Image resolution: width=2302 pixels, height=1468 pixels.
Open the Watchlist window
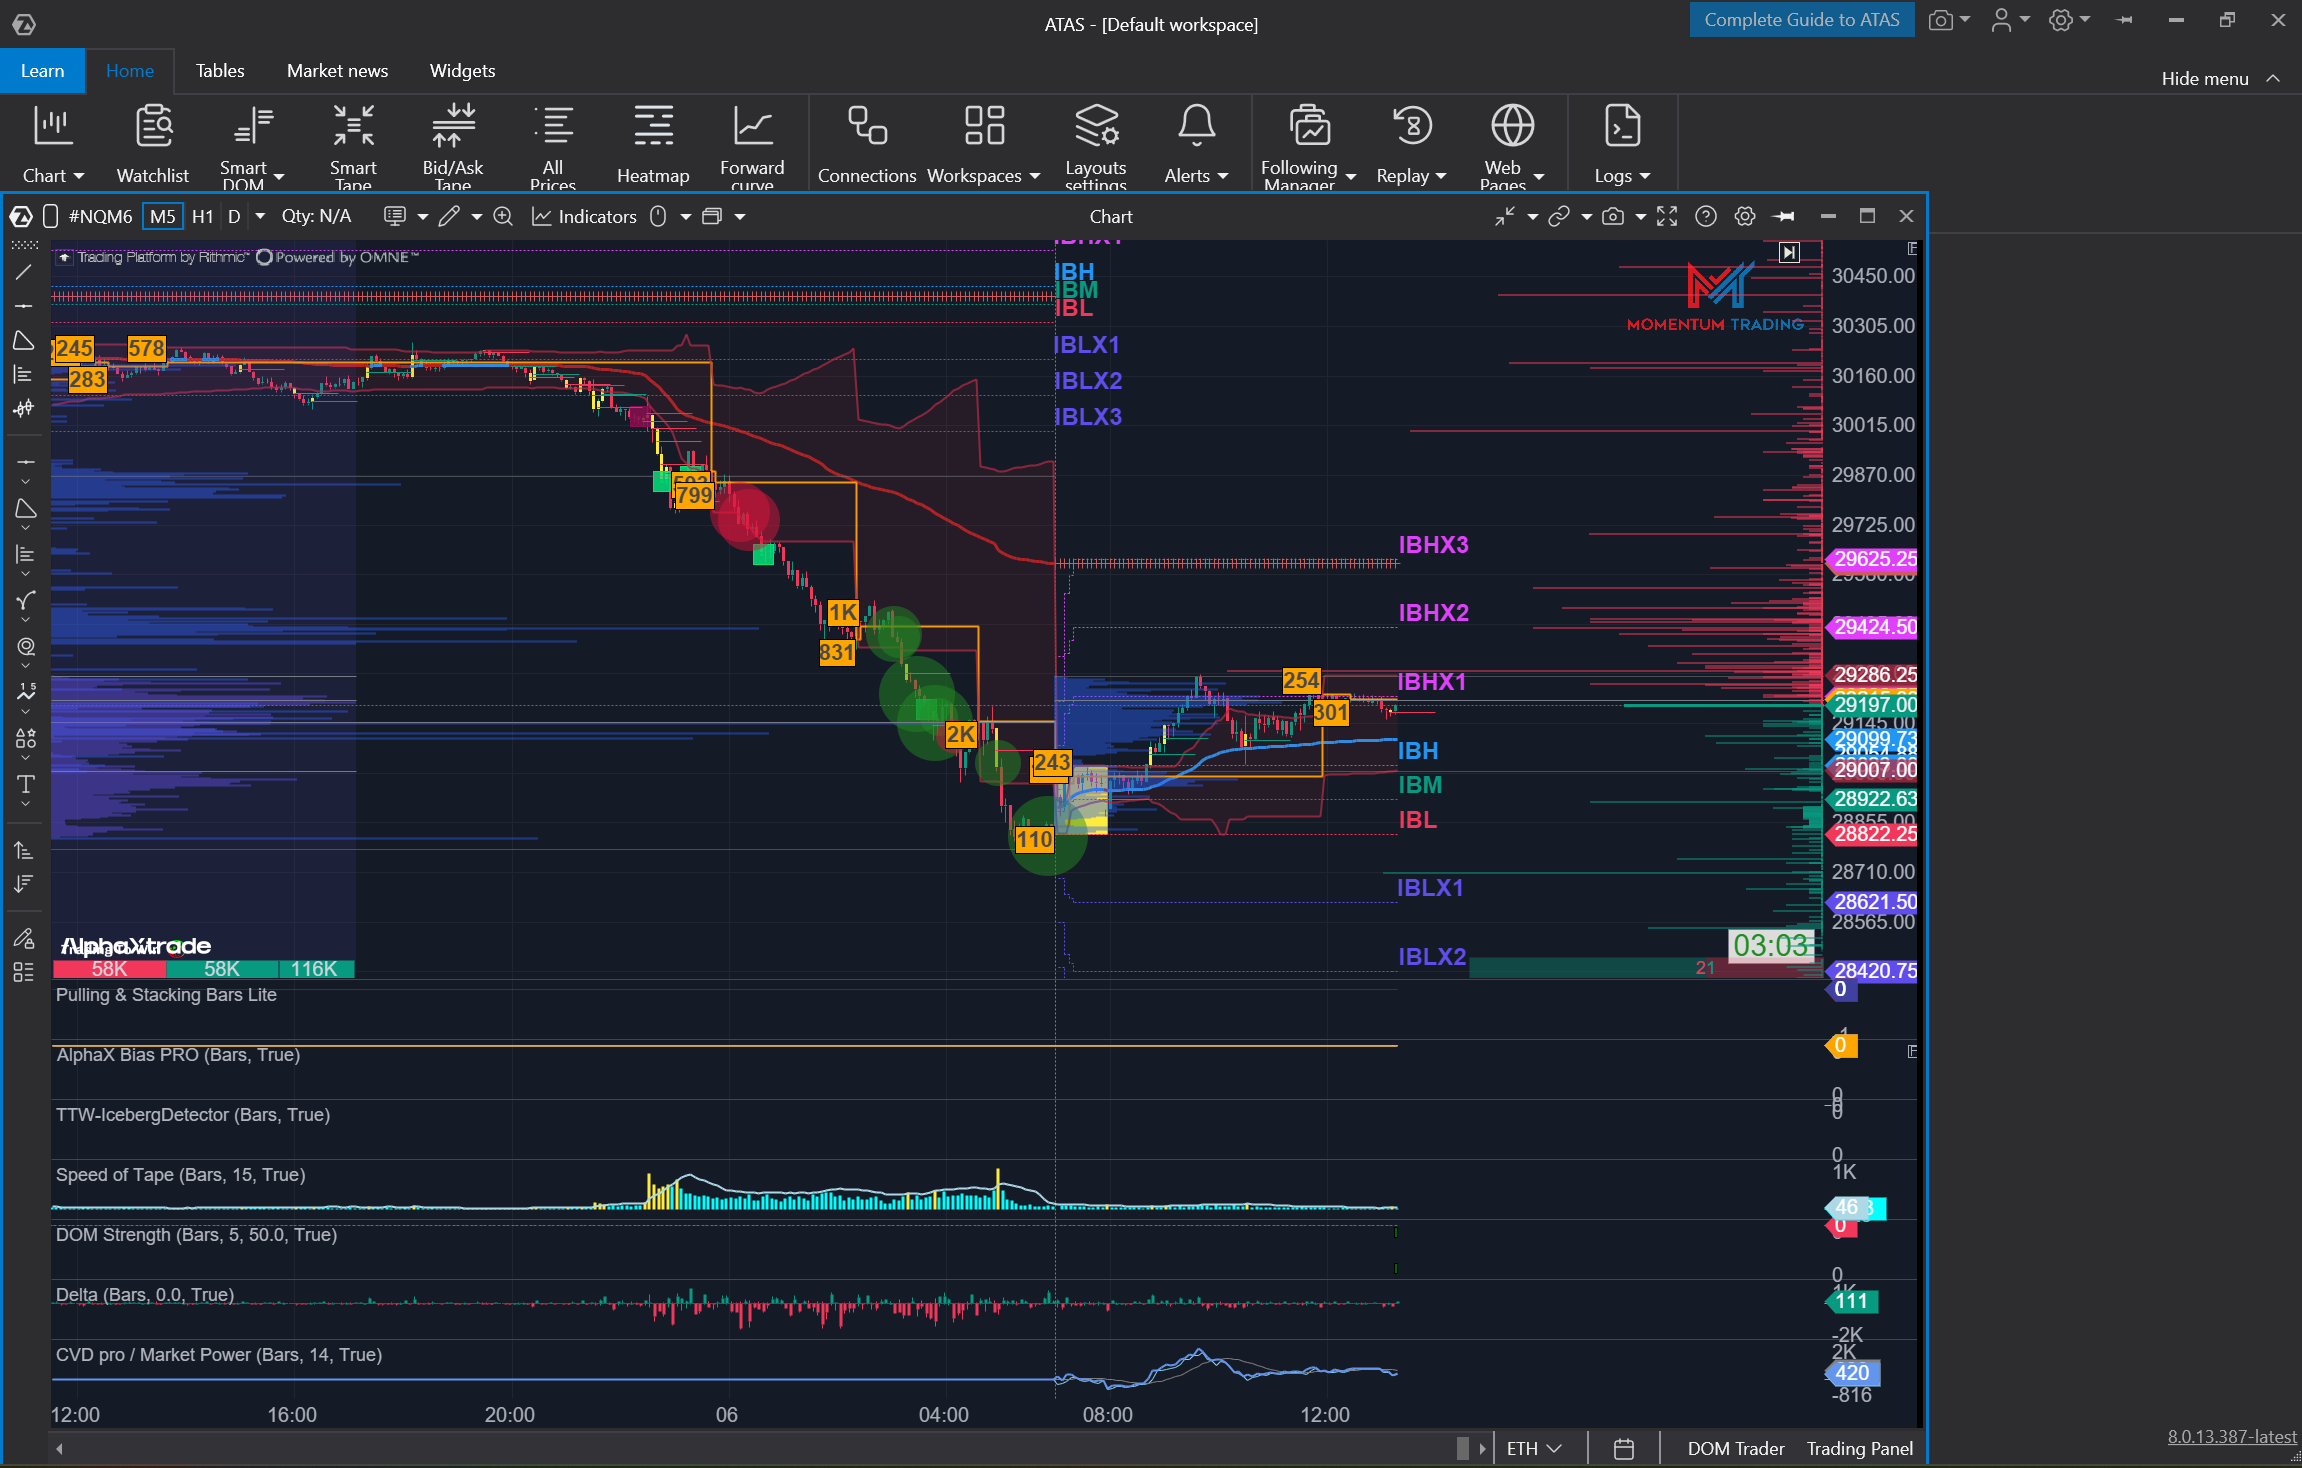click(153, 144)
